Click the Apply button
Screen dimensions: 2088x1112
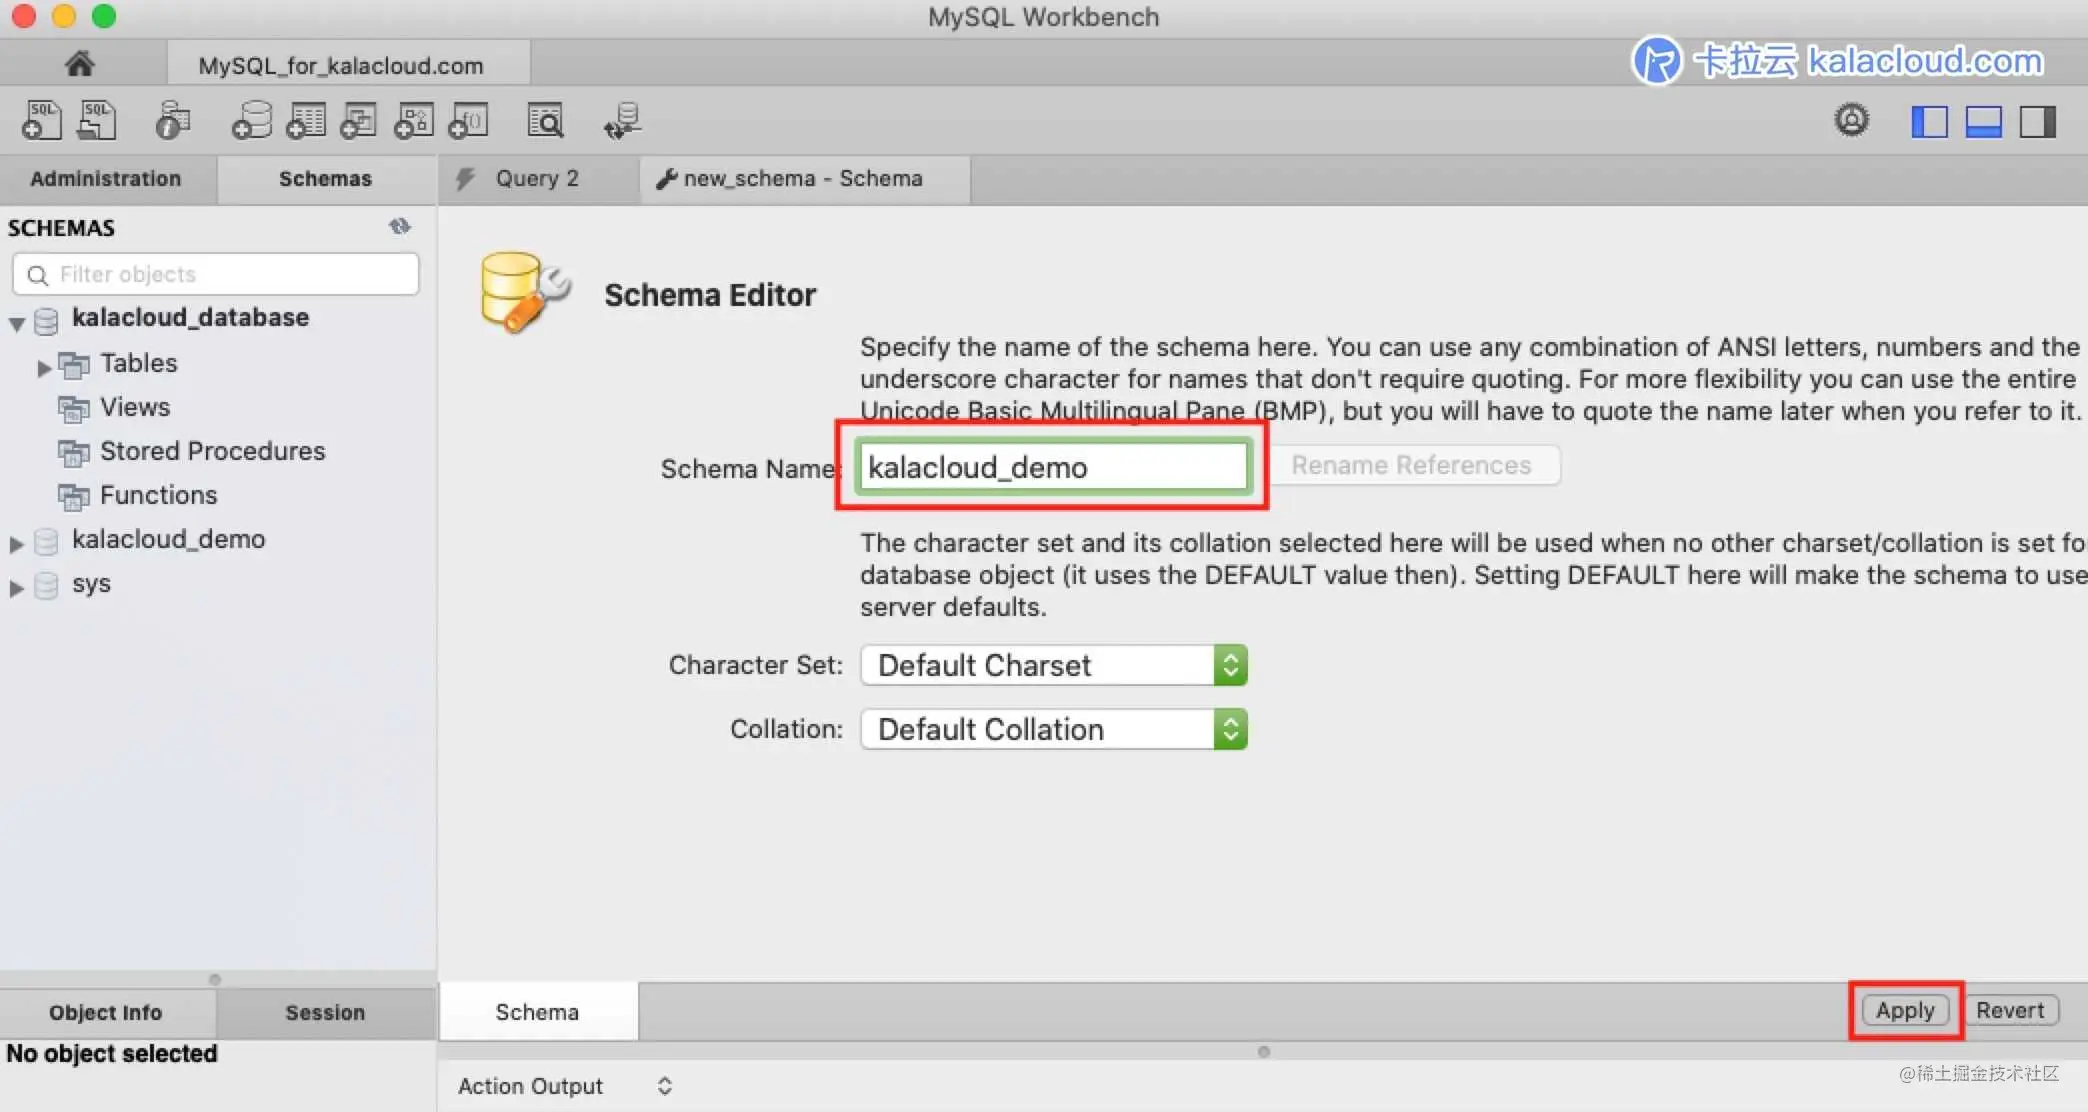[1905, 1010]
